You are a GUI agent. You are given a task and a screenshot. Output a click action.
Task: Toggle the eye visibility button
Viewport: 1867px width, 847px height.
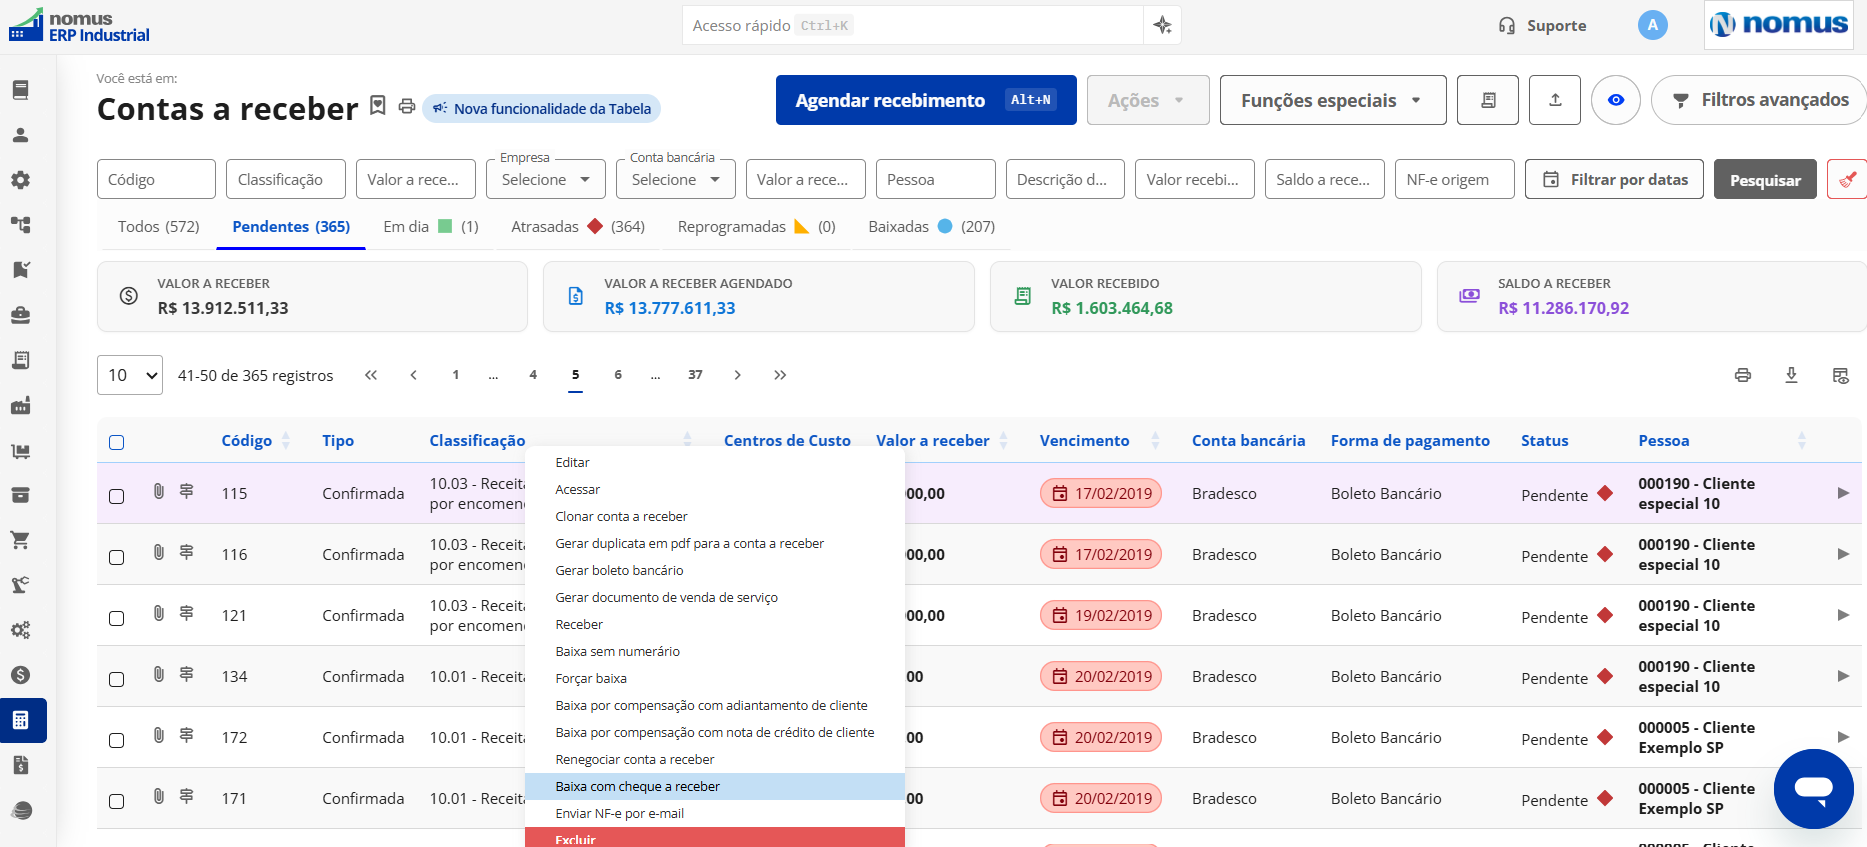(1616, 100)
